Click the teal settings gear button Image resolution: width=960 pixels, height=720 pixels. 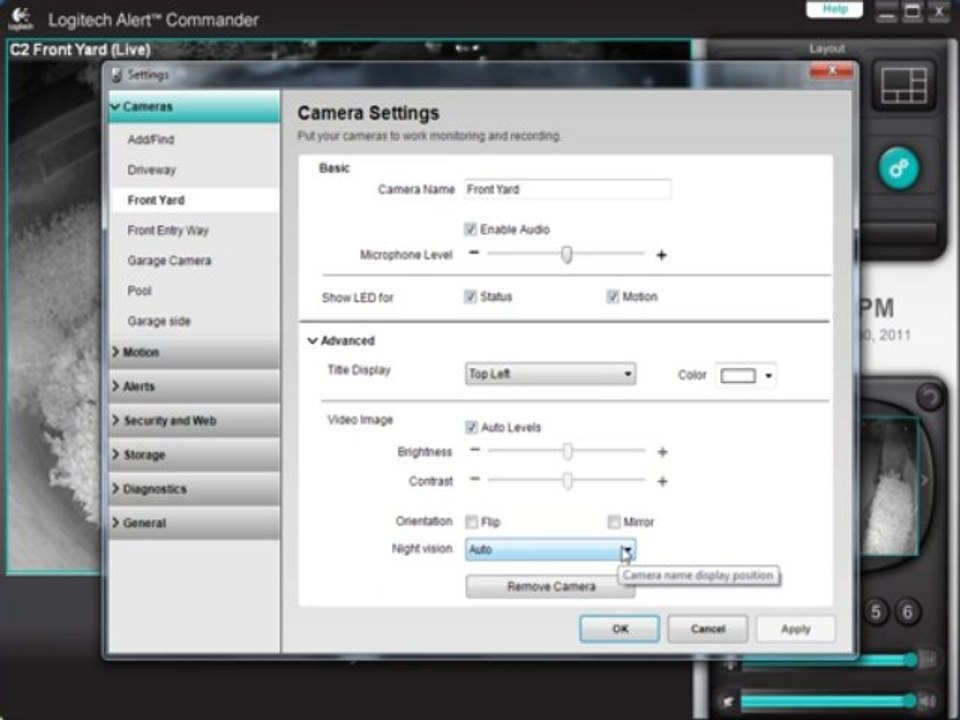click(x=898, y=168)
